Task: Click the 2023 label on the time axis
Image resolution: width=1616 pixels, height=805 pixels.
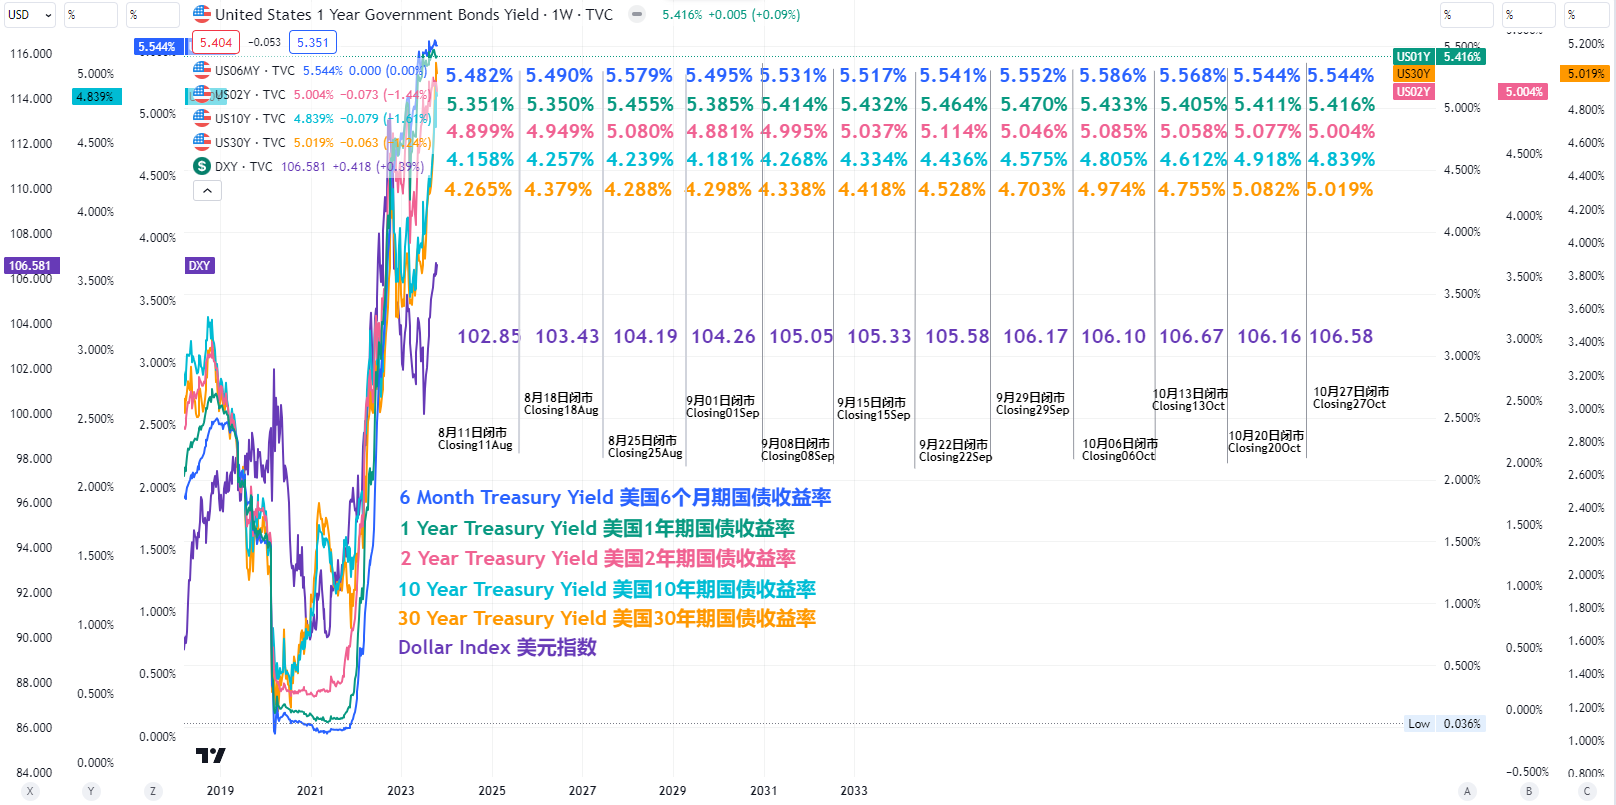Action: [401, 790]
